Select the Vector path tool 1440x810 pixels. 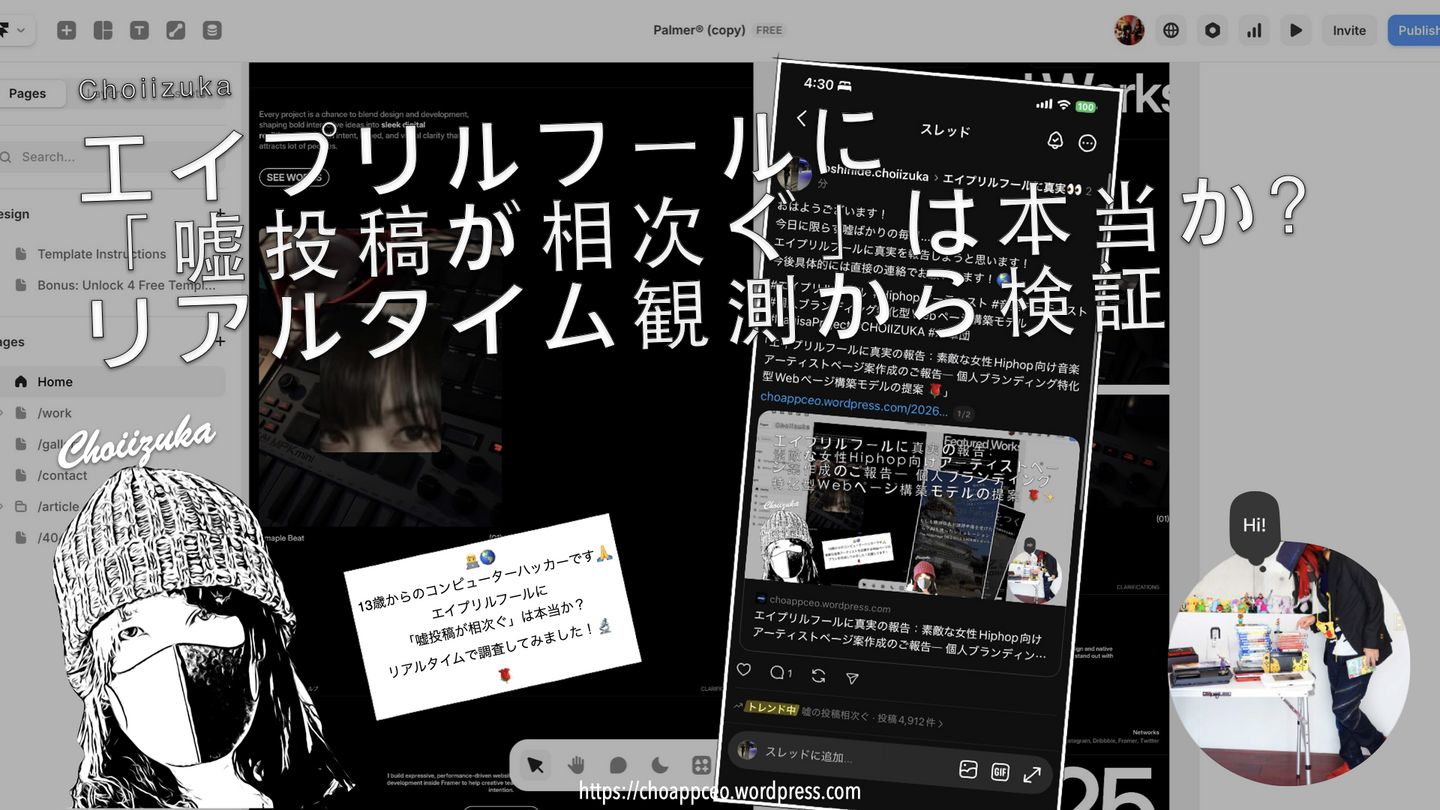pyautogui.click(x=176, y=30)
